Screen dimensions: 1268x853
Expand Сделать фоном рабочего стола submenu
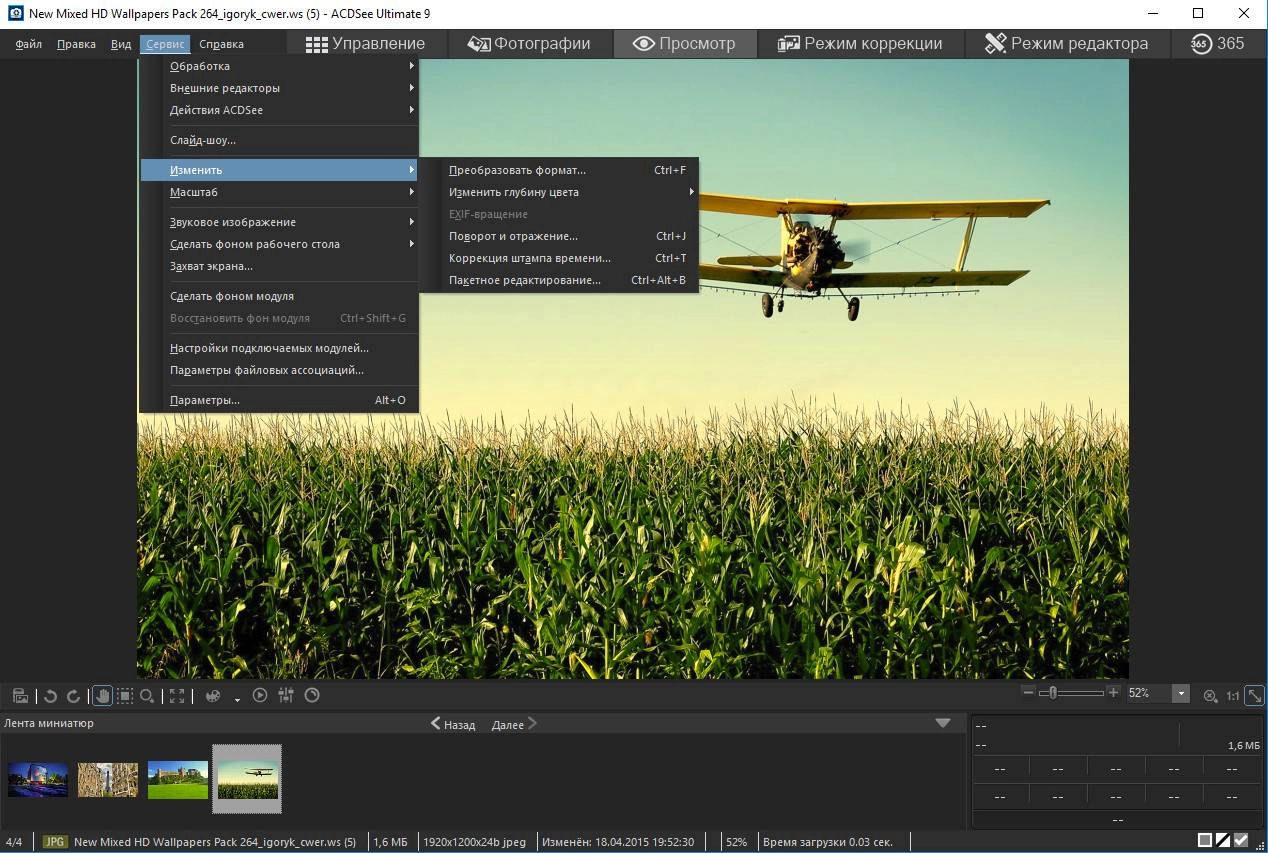tap(279, 244)
